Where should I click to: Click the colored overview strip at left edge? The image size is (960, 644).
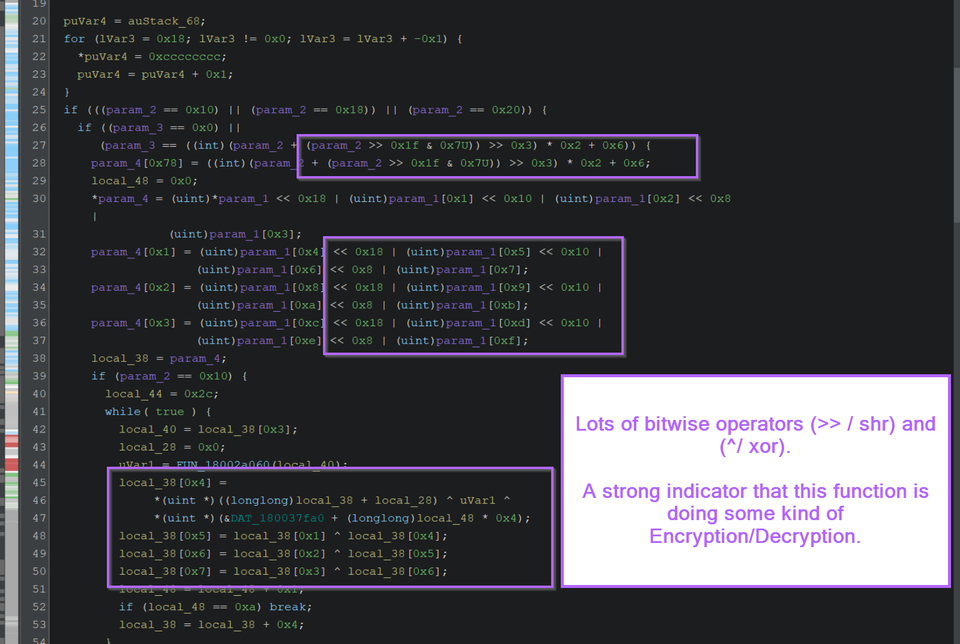coord(12,322)
